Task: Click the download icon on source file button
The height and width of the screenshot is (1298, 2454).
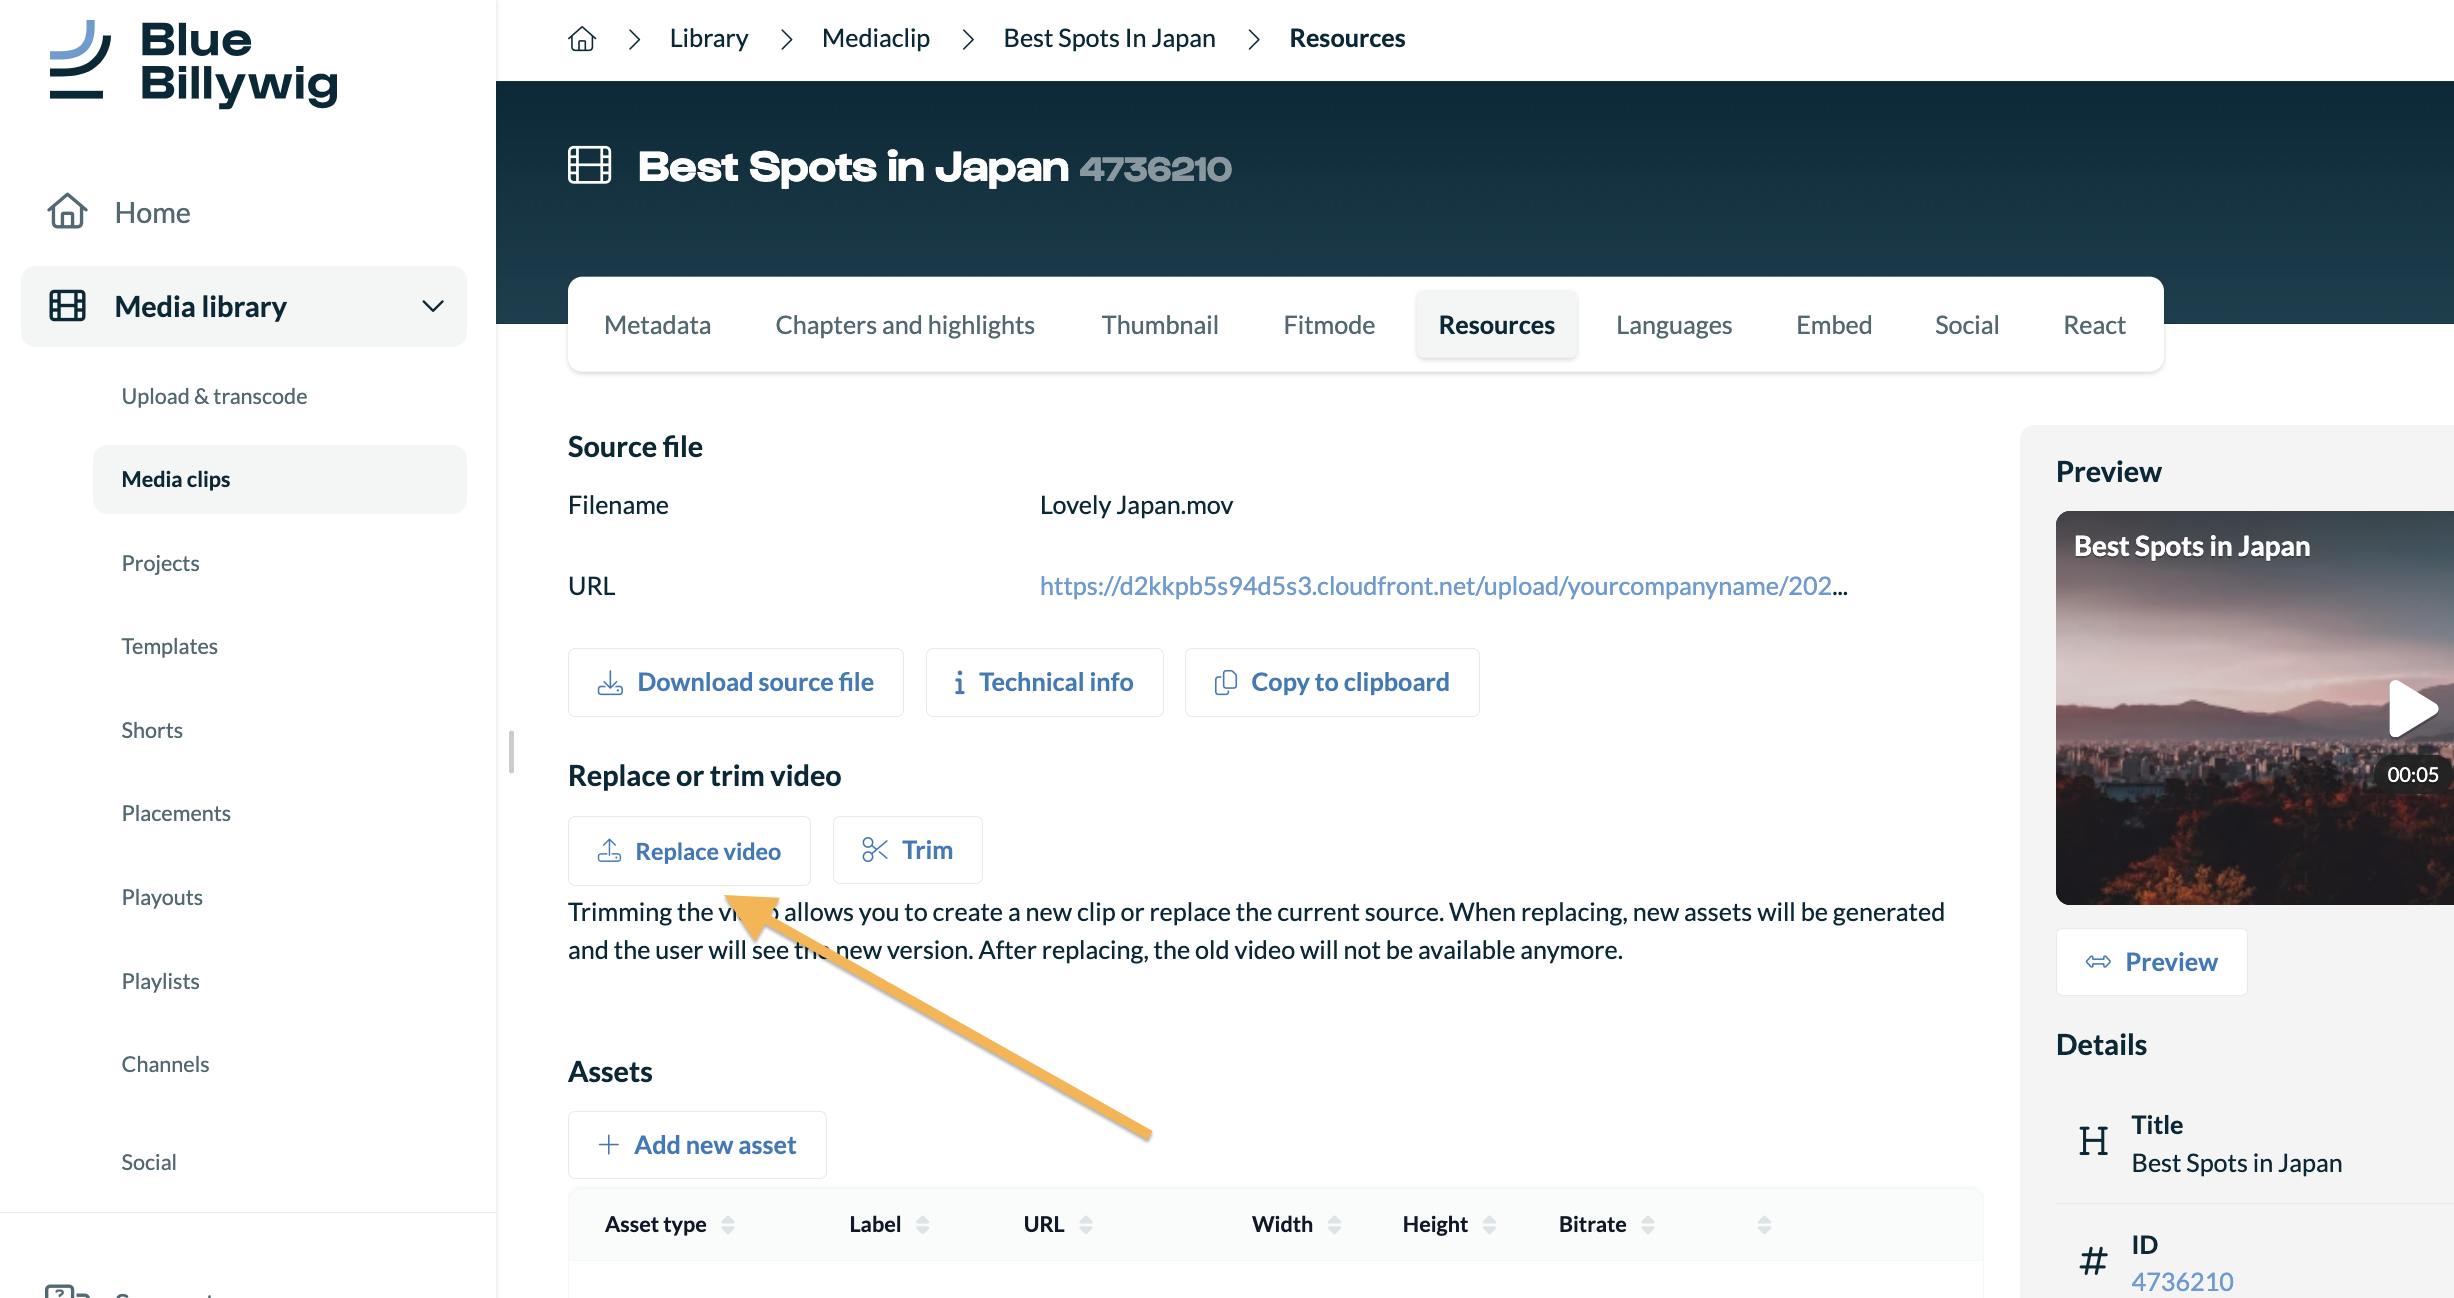Action: click(x=610, y=683)
